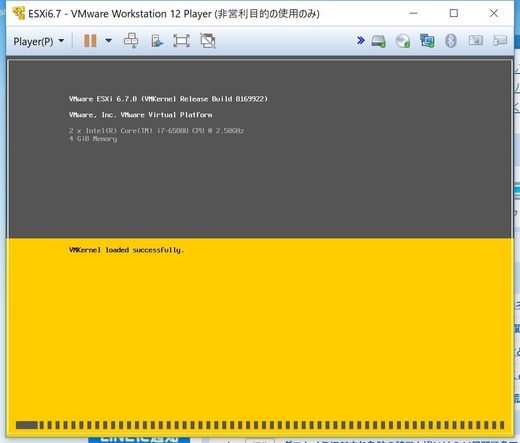This screenshot has height=443, width=520.
Task: Click the message log icon
Action: [x=500, y=41]
